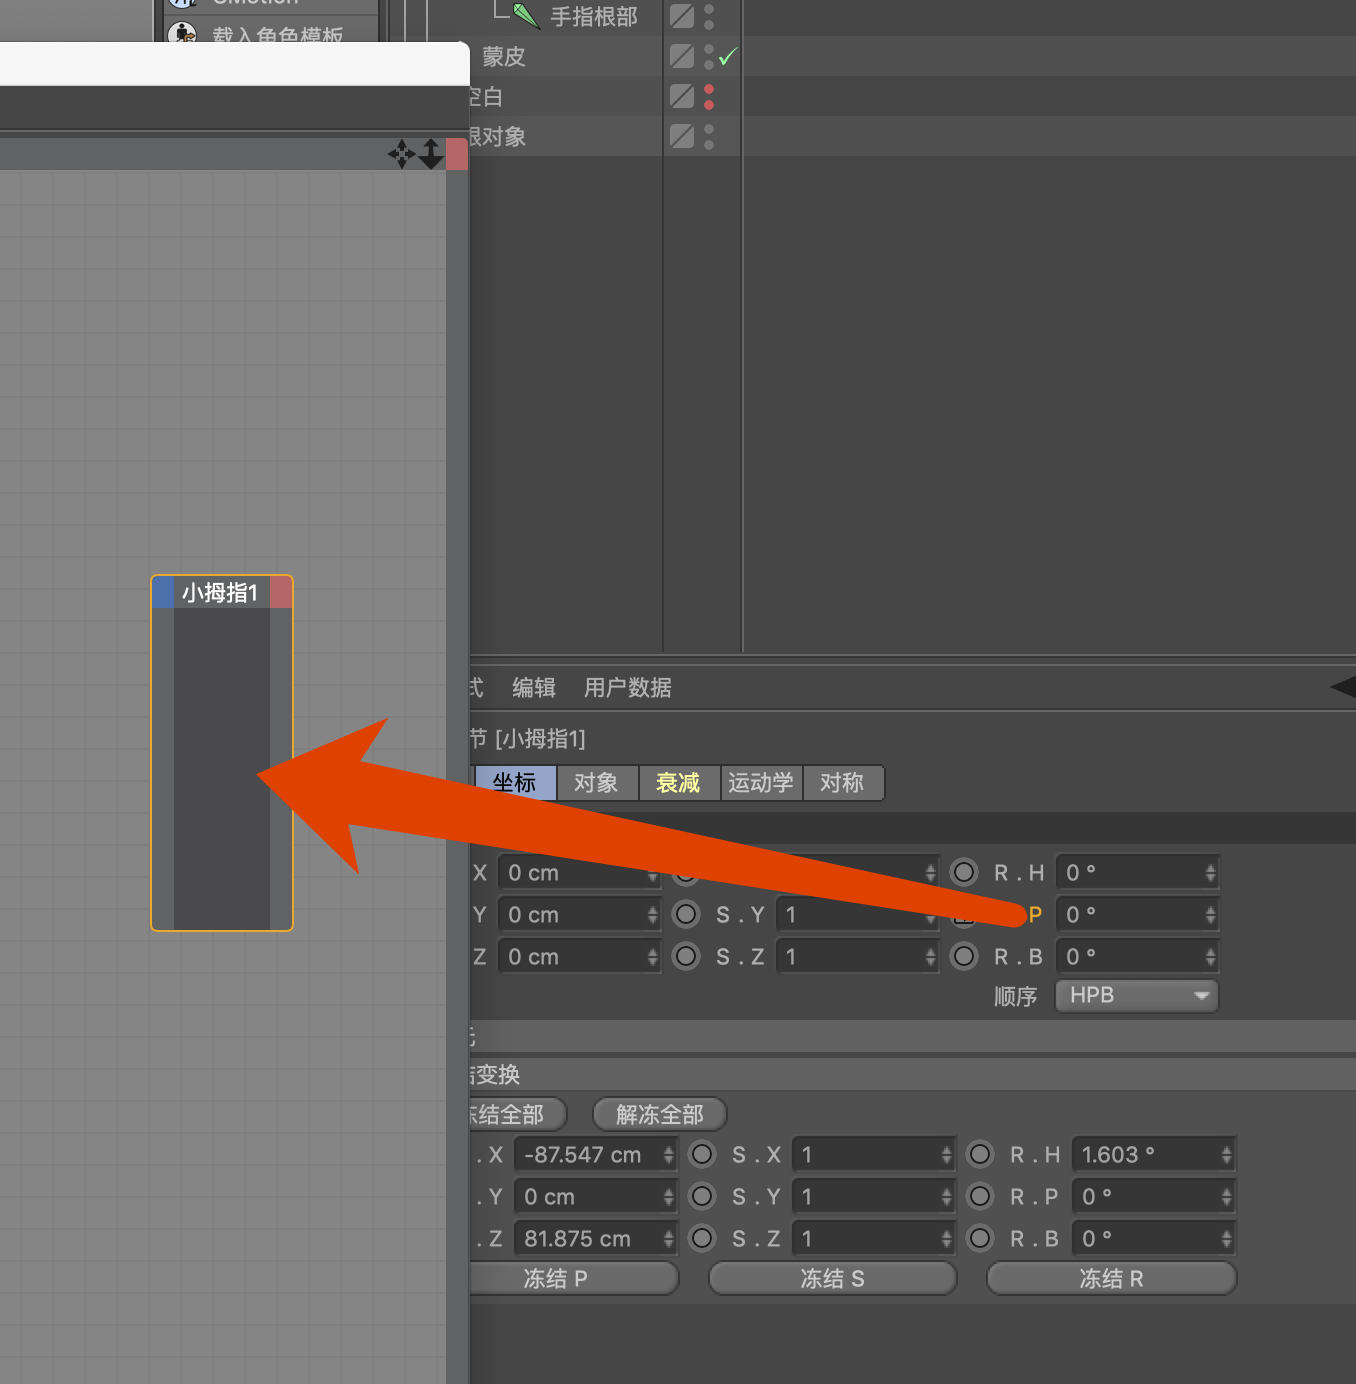Click the layer icon in the 目标对象 row
The image size is (1356, 1384).
coord(682,136)
